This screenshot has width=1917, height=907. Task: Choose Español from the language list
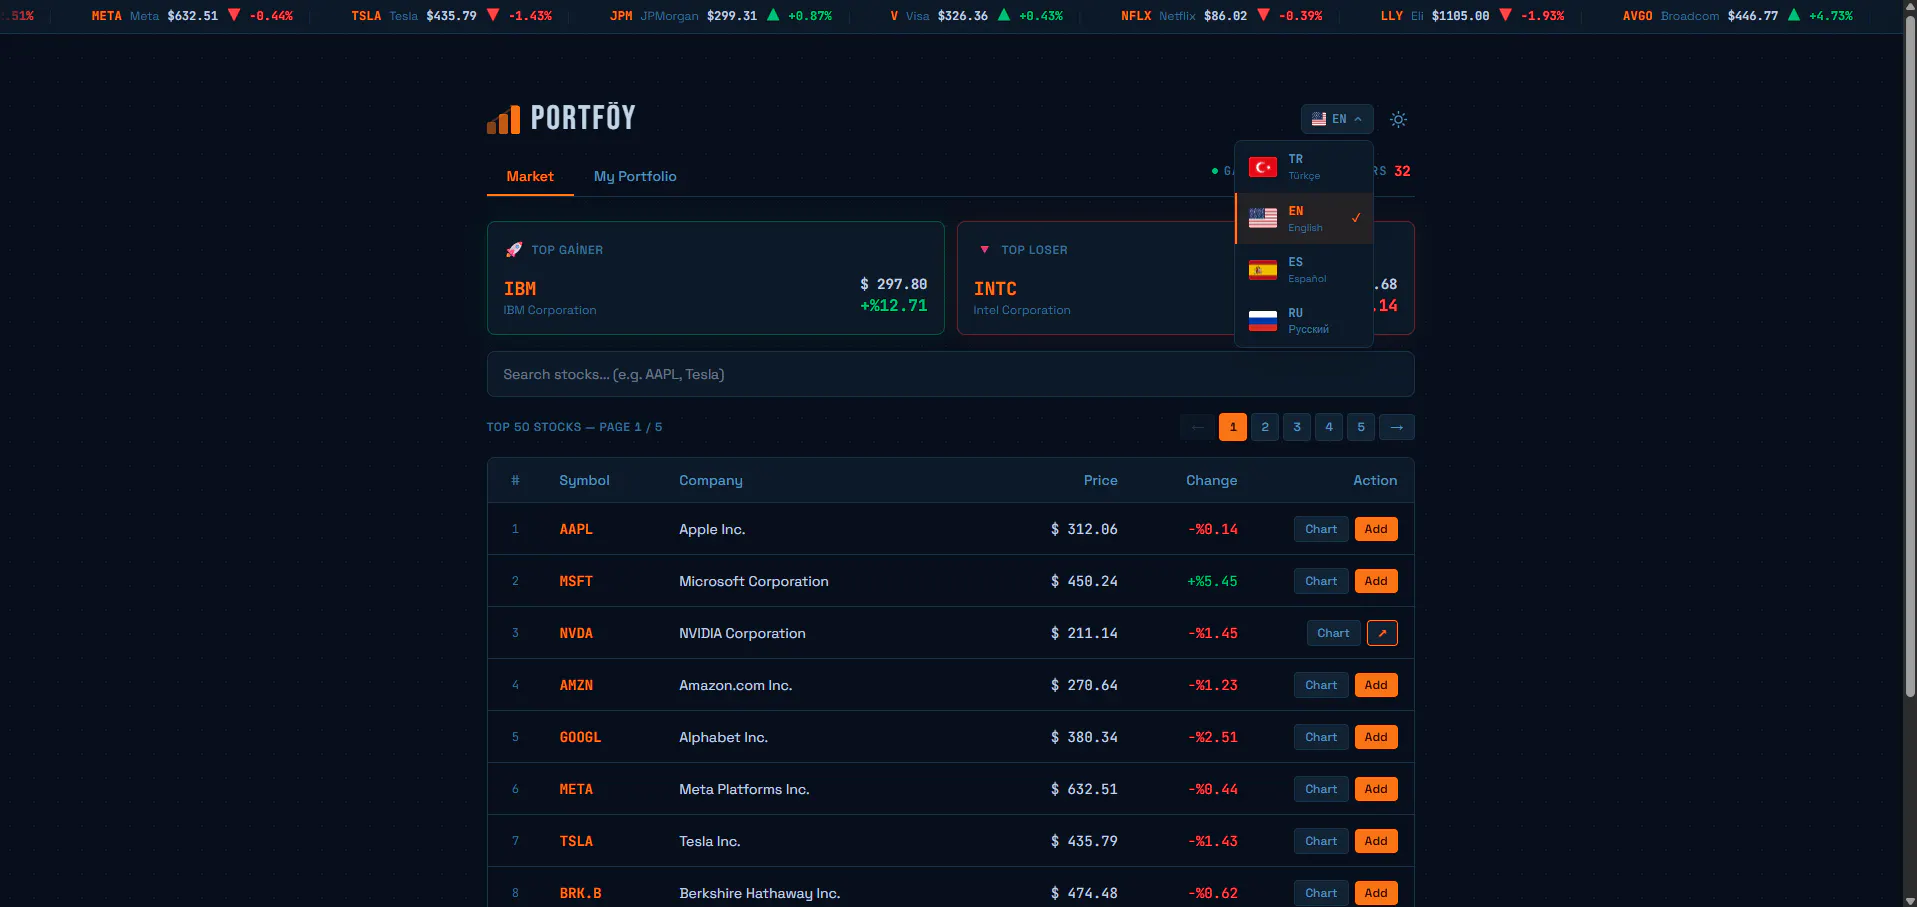click(1304, 270)
